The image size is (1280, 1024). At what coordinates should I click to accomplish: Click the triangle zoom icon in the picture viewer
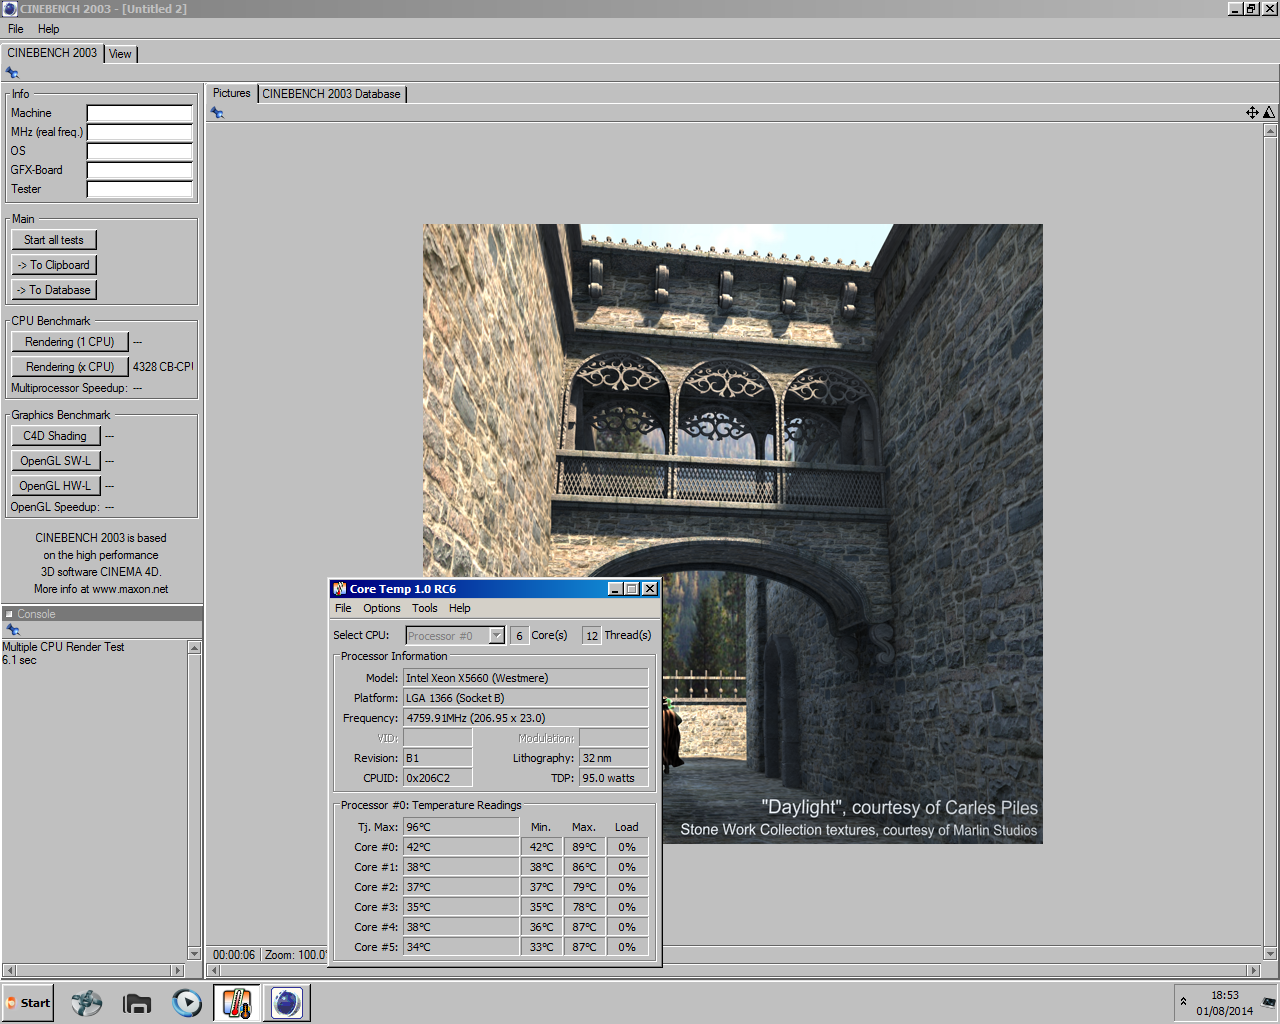click(1269, 113)
